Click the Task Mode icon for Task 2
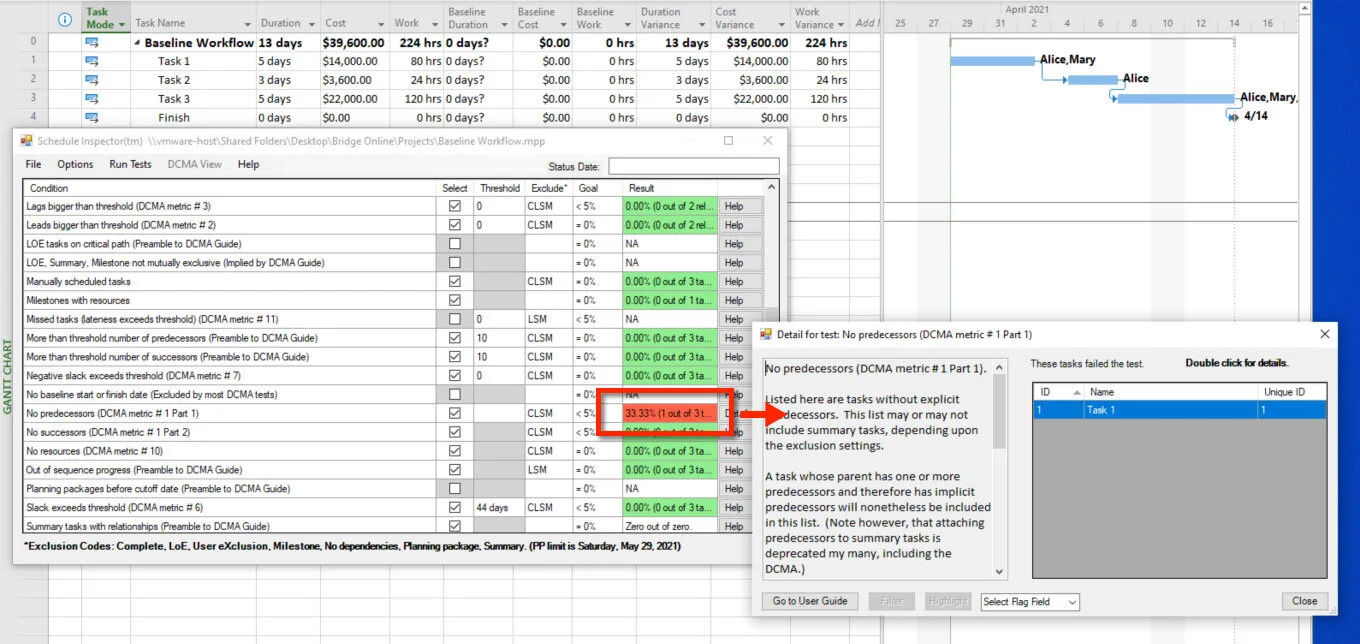1360x644 pixels. (93, 79)
